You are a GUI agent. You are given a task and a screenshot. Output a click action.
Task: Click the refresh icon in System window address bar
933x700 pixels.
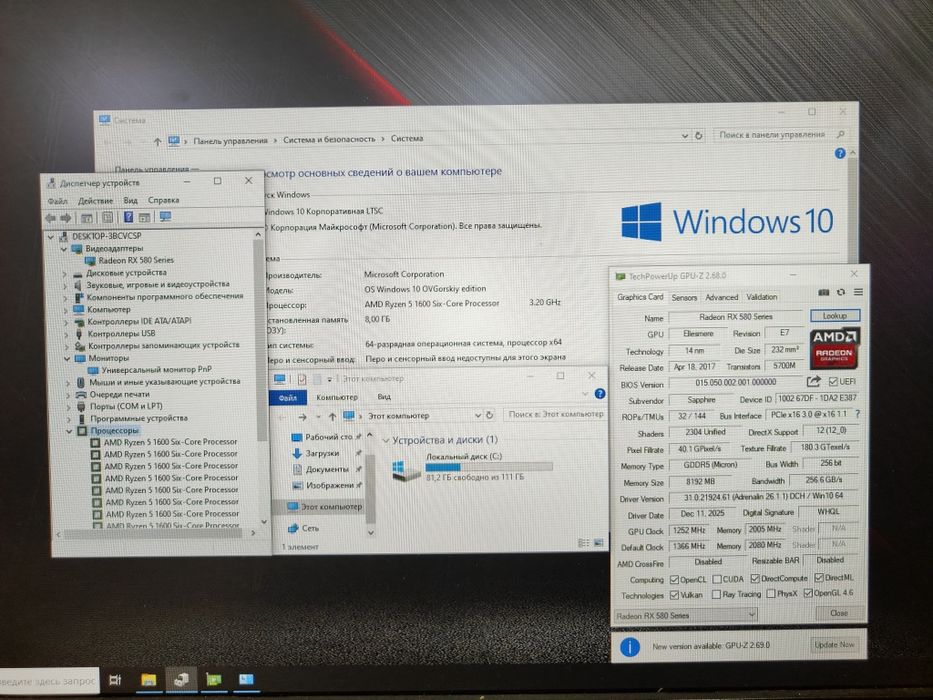(699, 136)
